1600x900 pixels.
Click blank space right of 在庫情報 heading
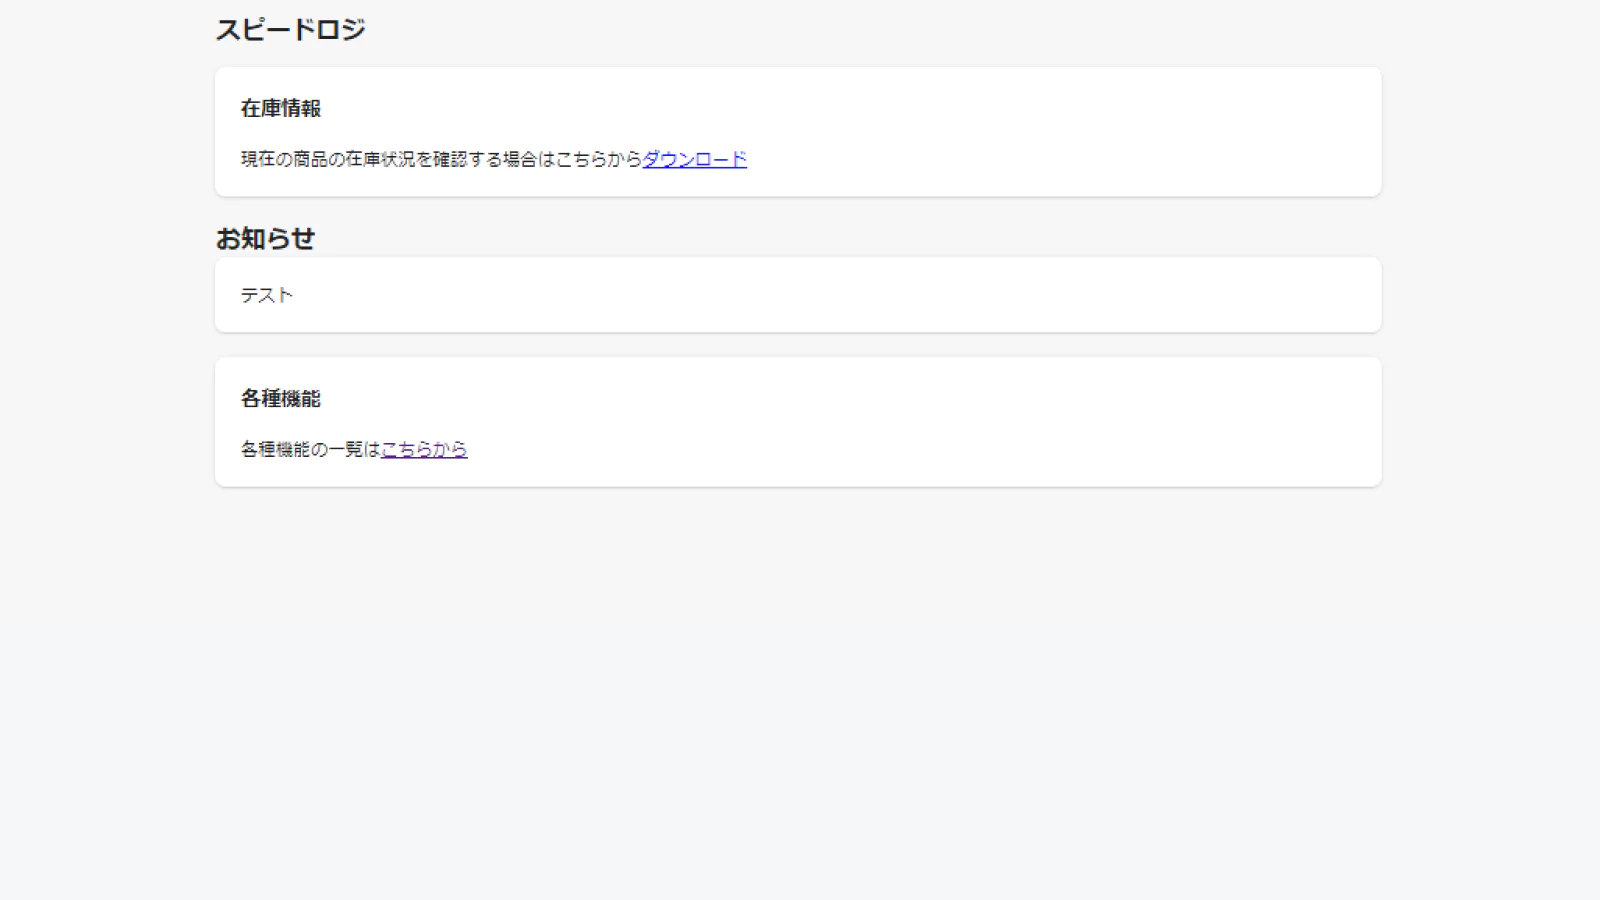(800, 108)
